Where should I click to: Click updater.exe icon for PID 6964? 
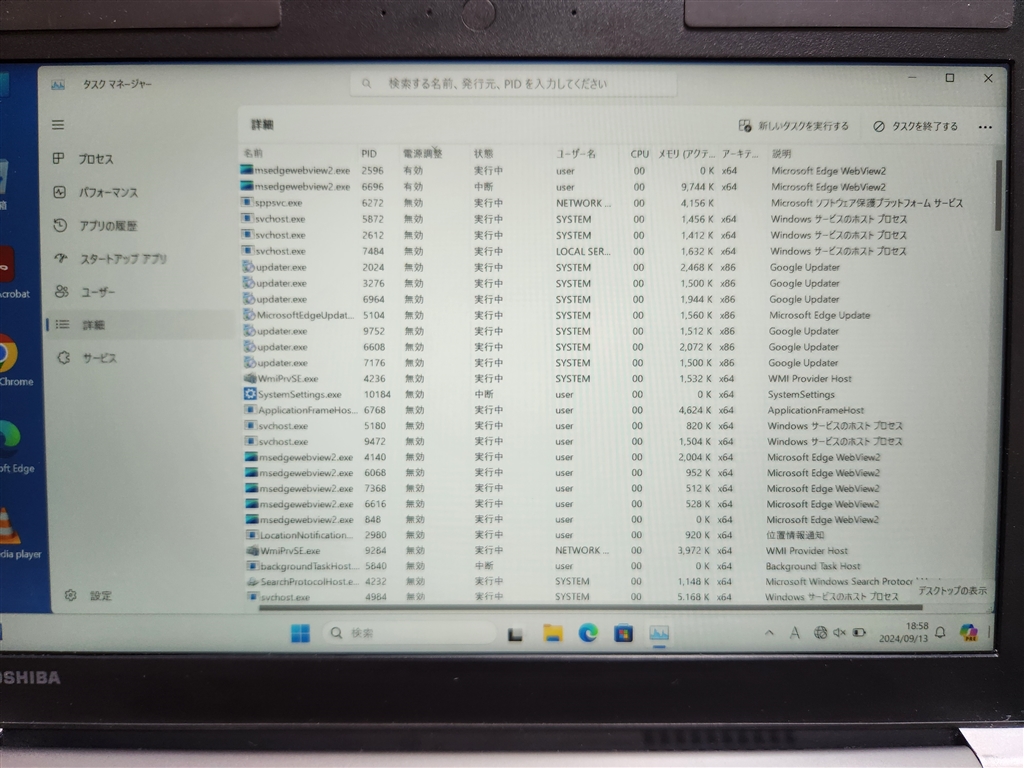coord(248,298)
